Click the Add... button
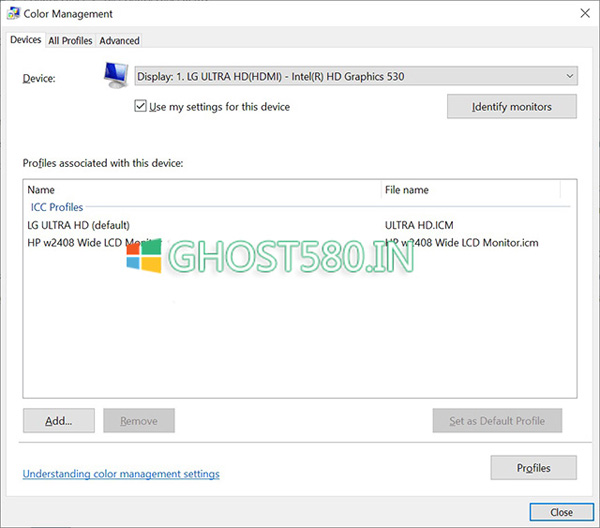This screenshot has height=528, width=600. 59,420
